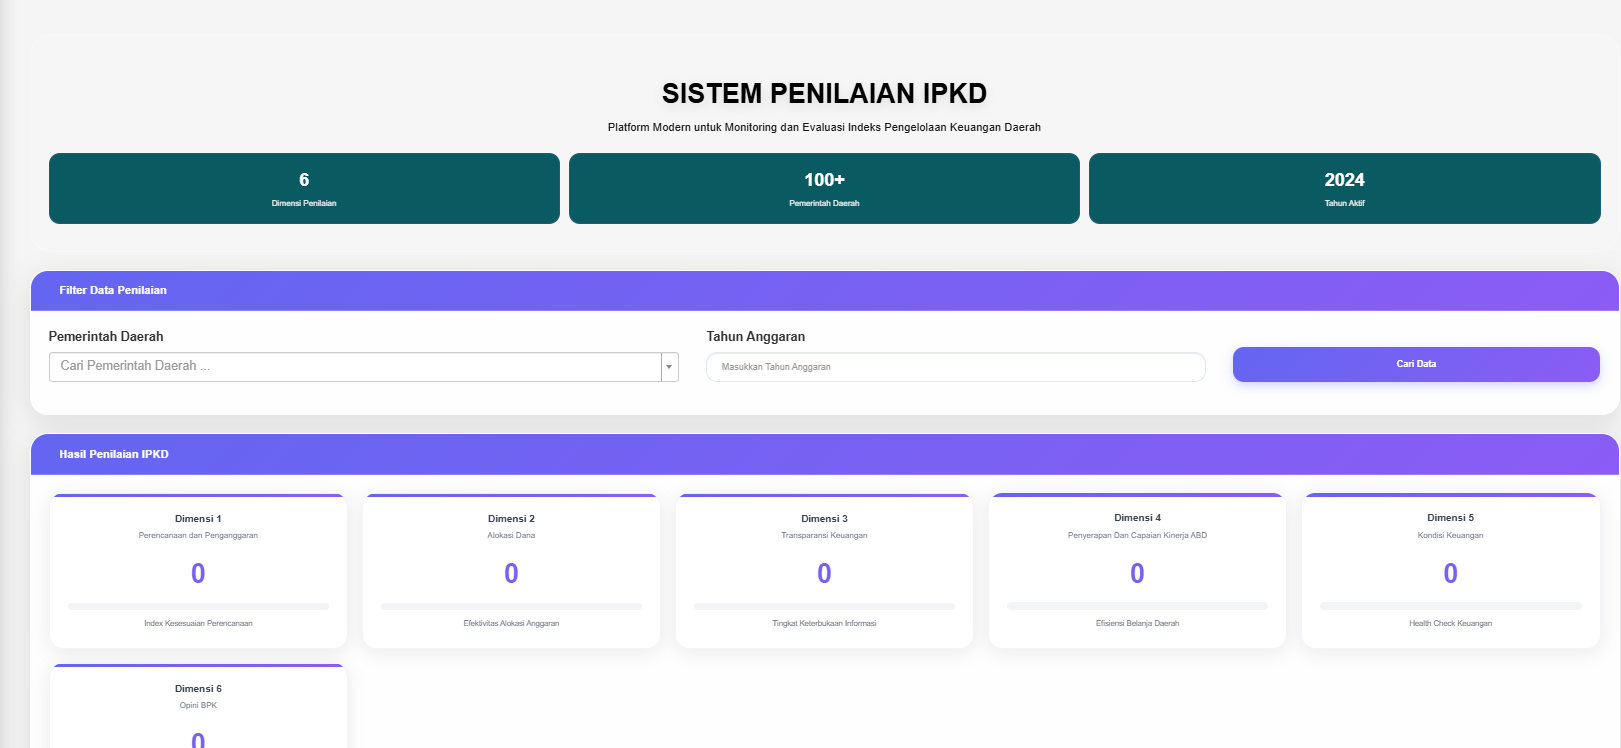The width and height of the screenshot is (1621, 748).
Task: Select the 2024 Tahun Aktif stat card
Action: (1344, 188)
